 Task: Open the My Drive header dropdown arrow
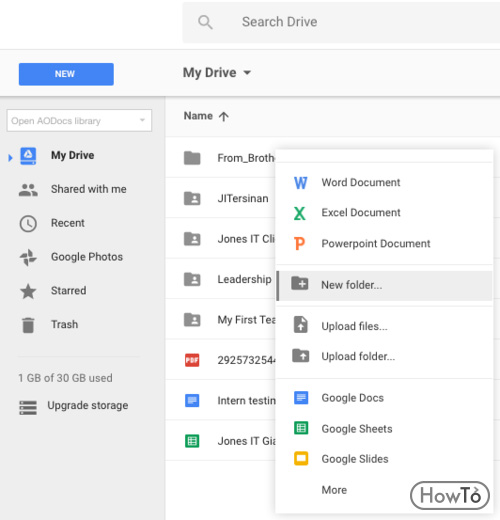(247, 73)
